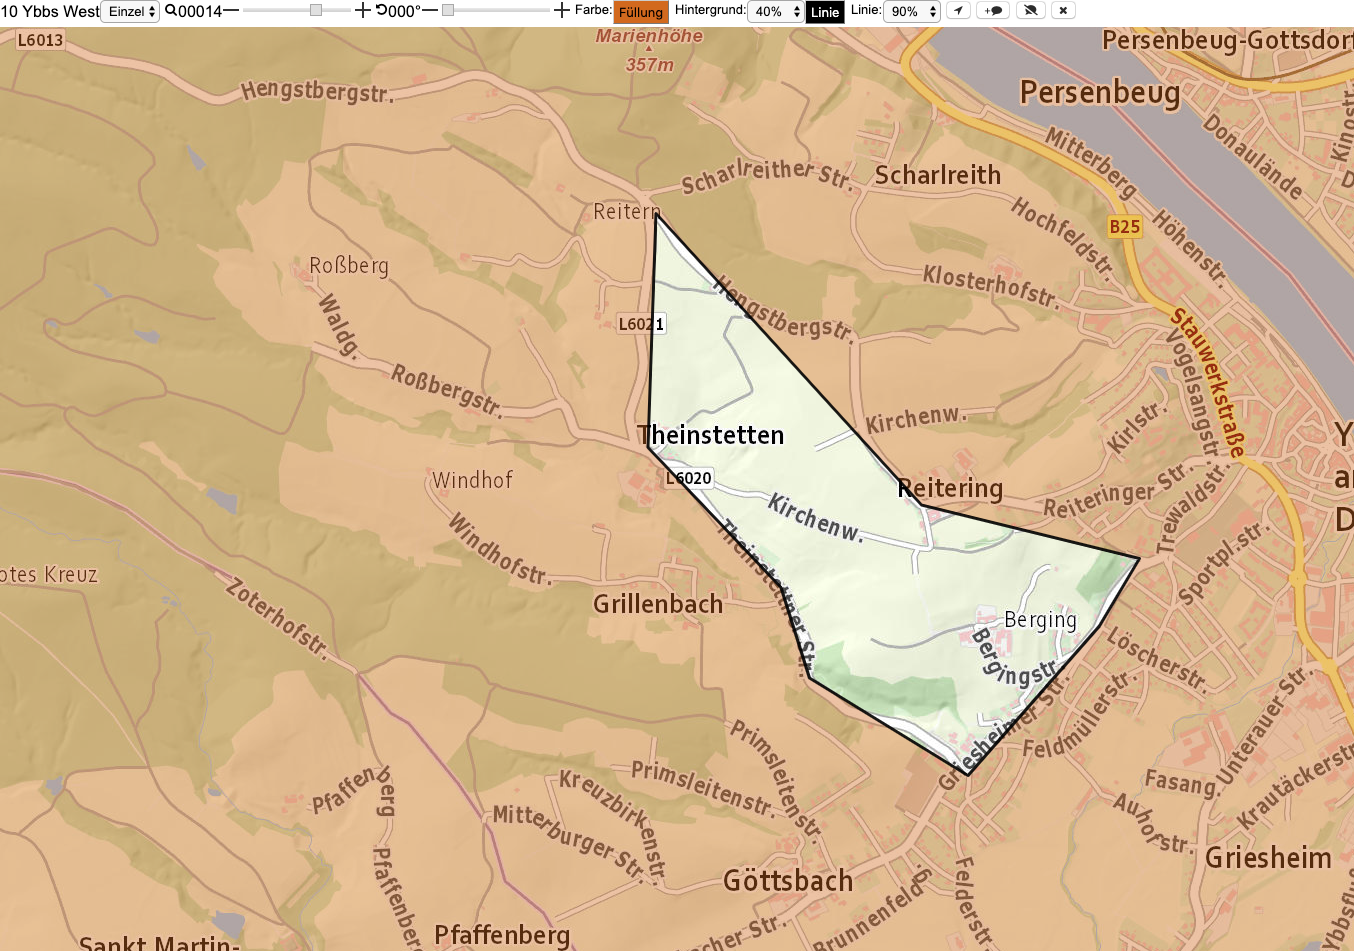Click the zoom plus icon after slider
1354x951 pixels.
point(363,11)
